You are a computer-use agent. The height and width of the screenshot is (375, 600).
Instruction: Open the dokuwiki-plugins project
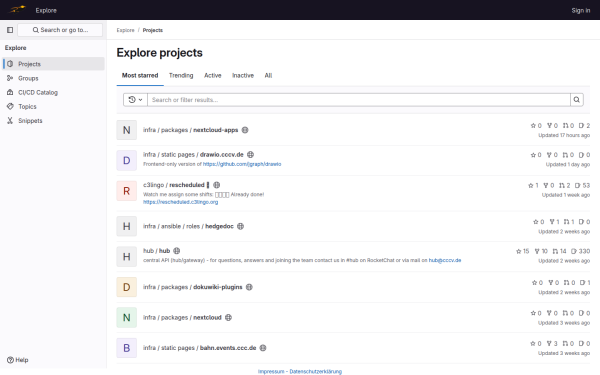coord(193,287)
